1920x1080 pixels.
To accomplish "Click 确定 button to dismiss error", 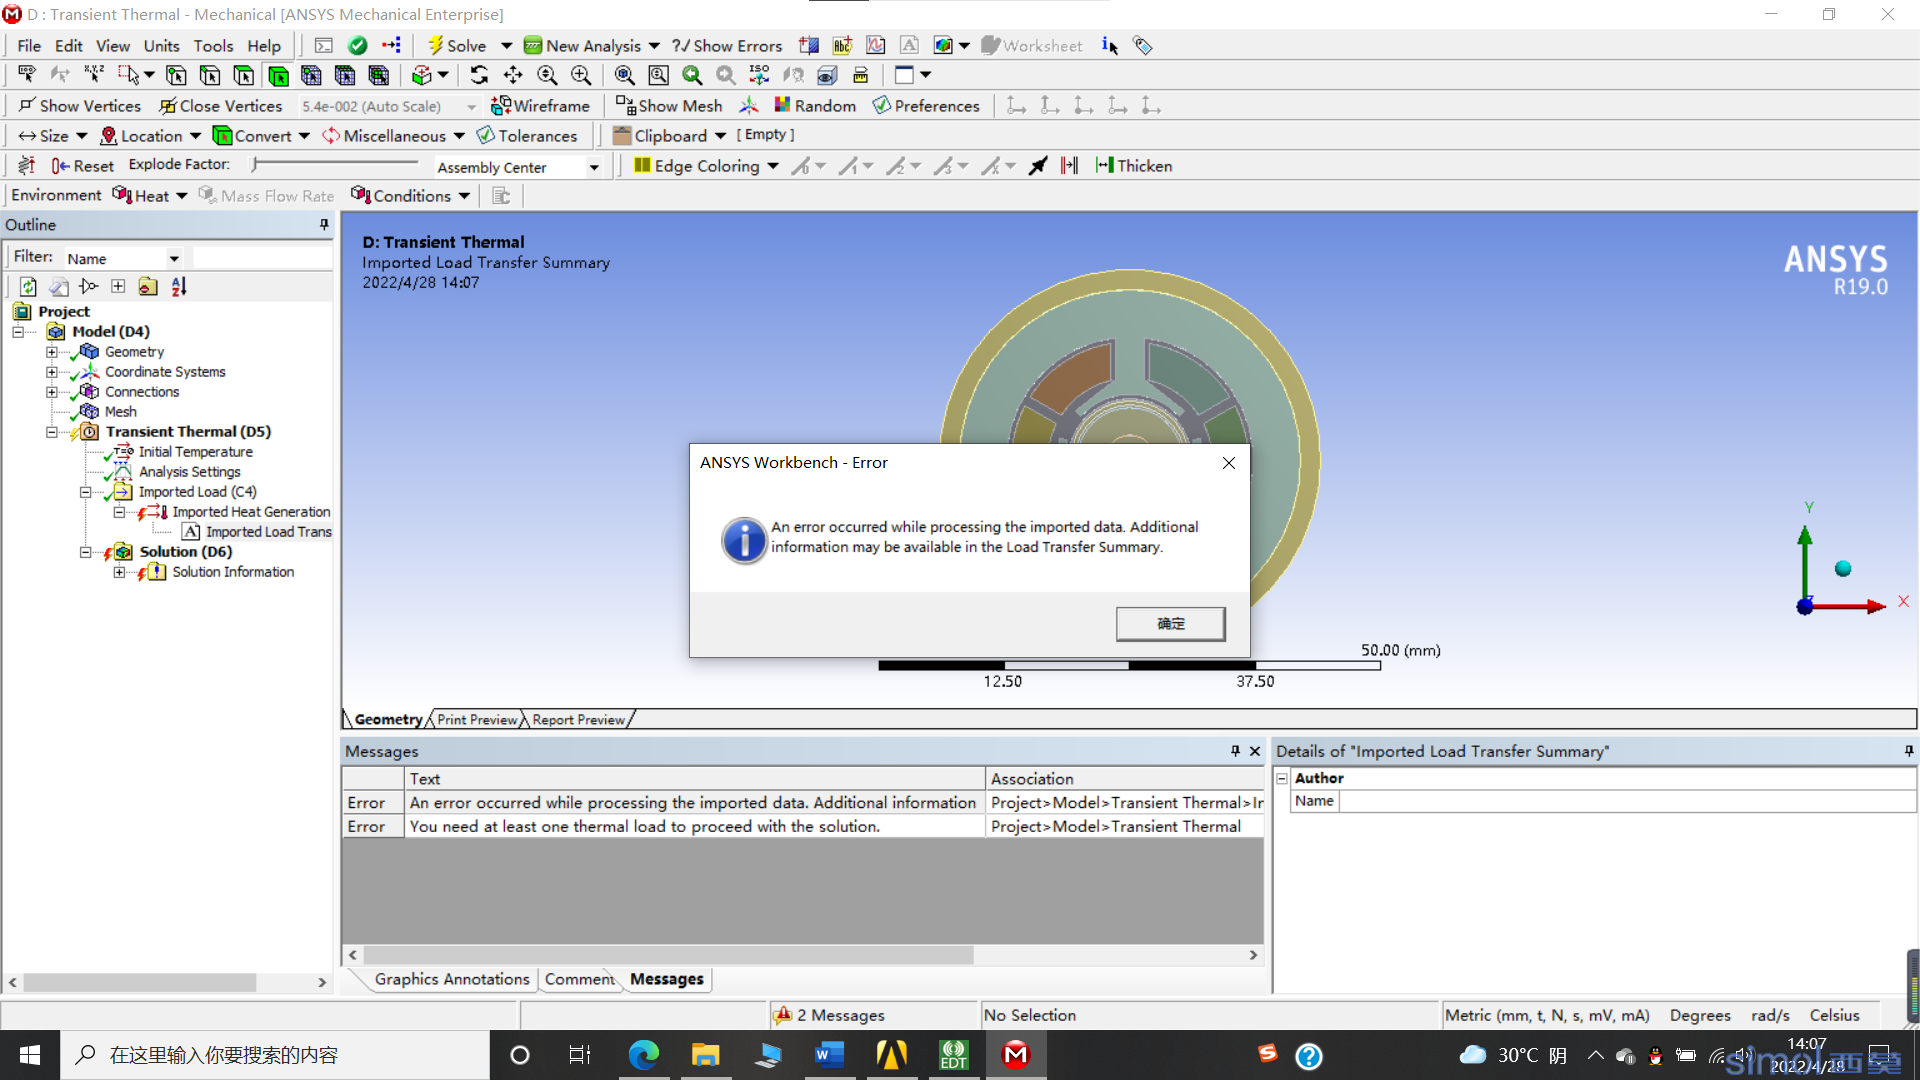I will pyautogui.click(x=1171, y=622).
